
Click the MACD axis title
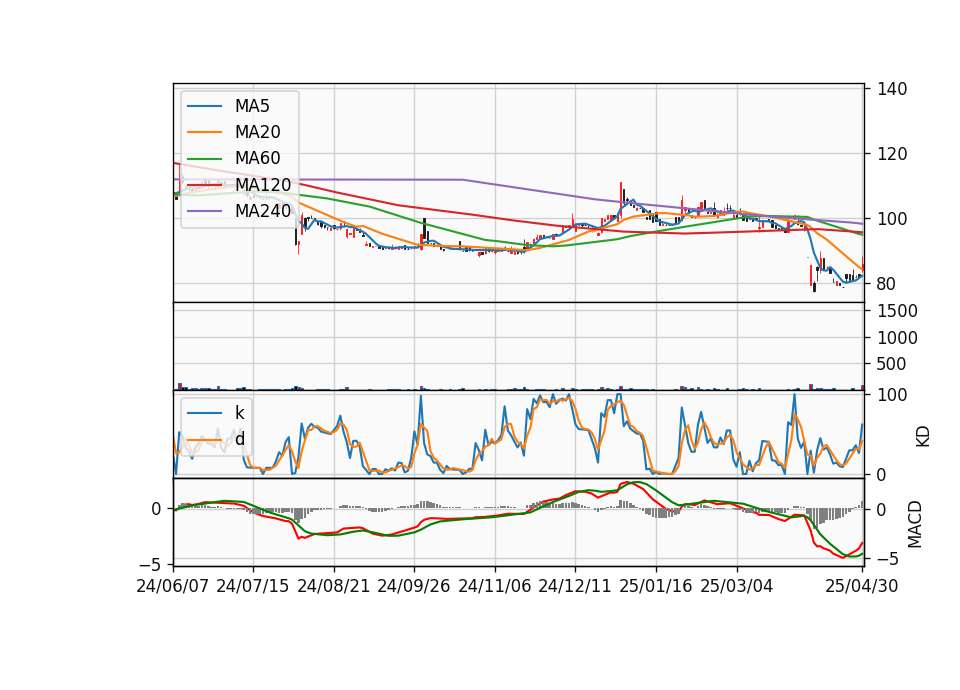[915, 524]
